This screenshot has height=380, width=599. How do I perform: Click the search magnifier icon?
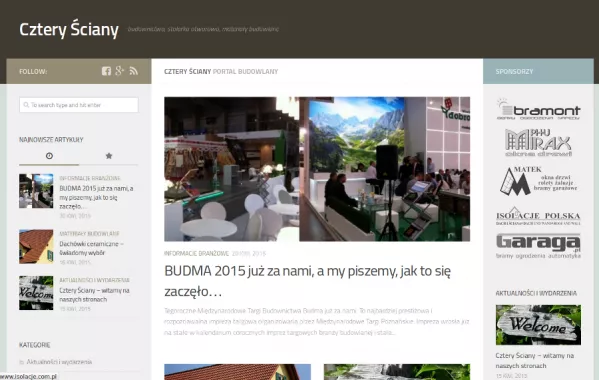tap(26, 105)
